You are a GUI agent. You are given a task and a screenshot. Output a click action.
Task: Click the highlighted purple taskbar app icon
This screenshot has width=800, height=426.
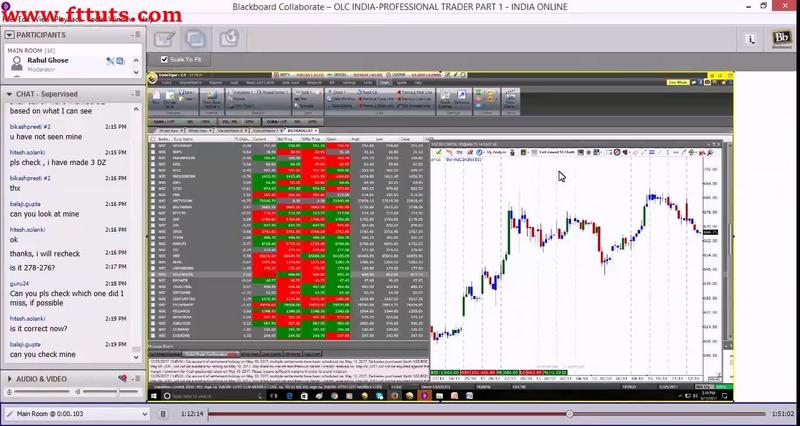point(424,396)
